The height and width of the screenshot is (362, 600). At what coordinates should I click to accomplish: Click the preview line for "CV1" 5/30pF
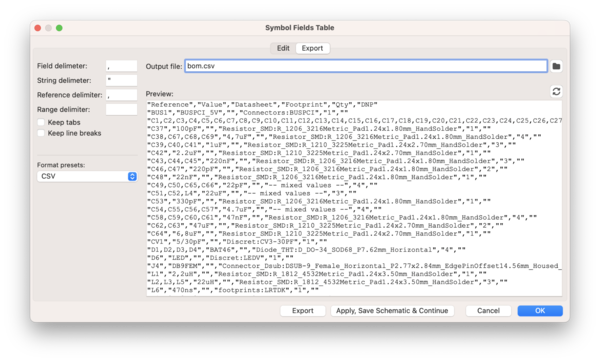click(x=237, y=241)
